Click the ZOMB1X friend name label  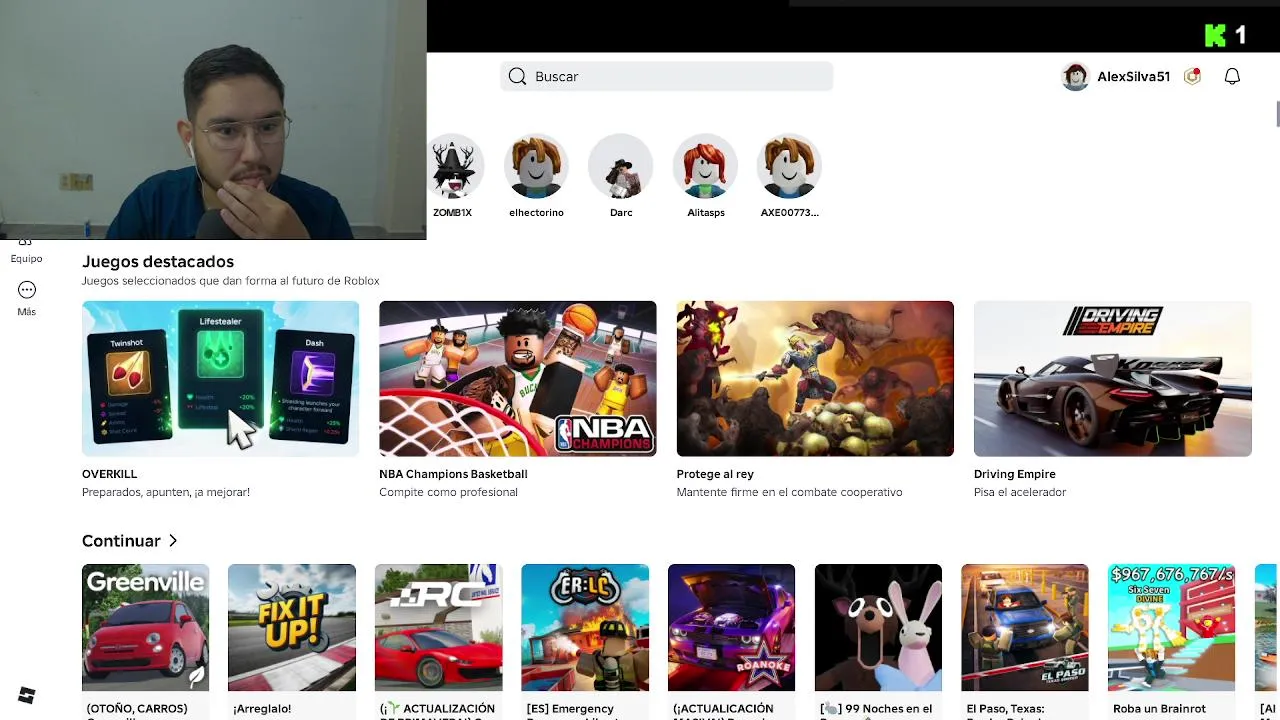click(x=452, y=213)
